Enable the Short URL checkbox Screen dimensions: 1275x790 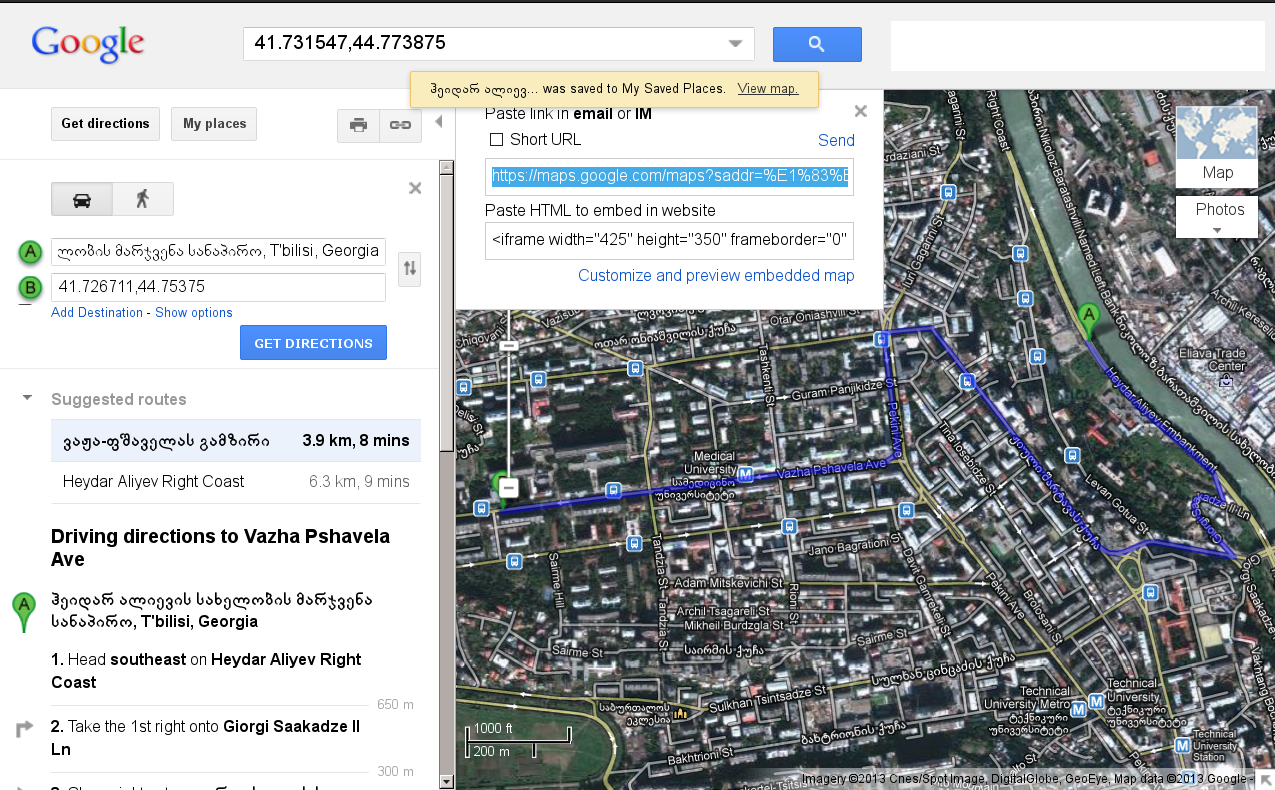click(x=496, y=140)
